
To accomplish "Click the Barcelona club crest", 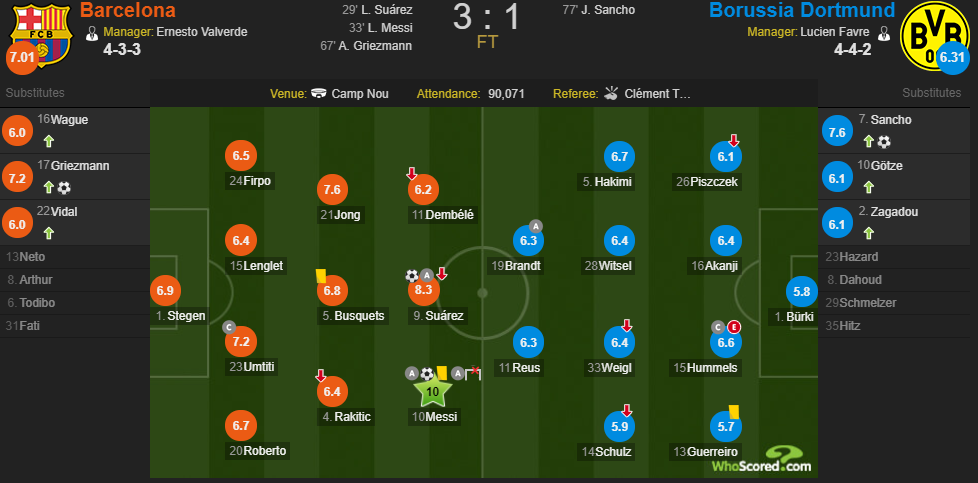I will pyautogui.click(x=42, y=35).
